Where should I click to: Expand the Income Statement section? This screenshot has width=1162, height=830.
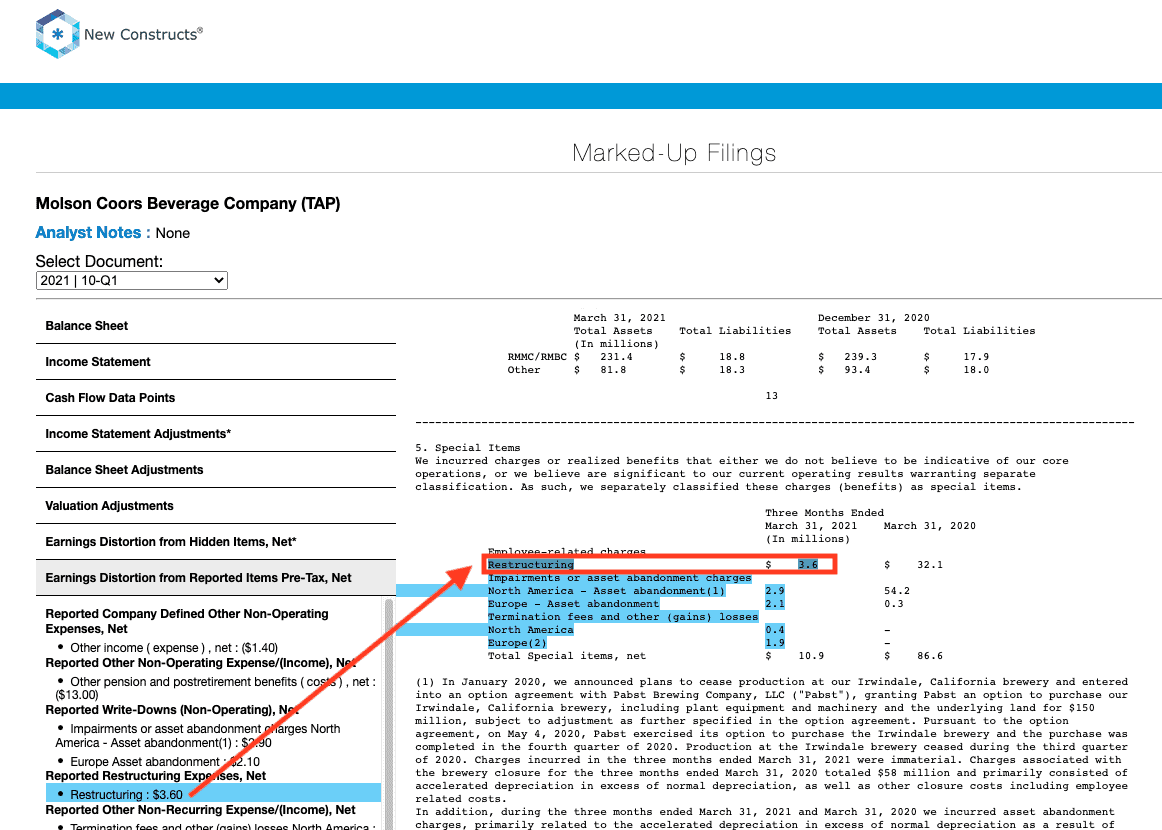[x=216, y=362]
